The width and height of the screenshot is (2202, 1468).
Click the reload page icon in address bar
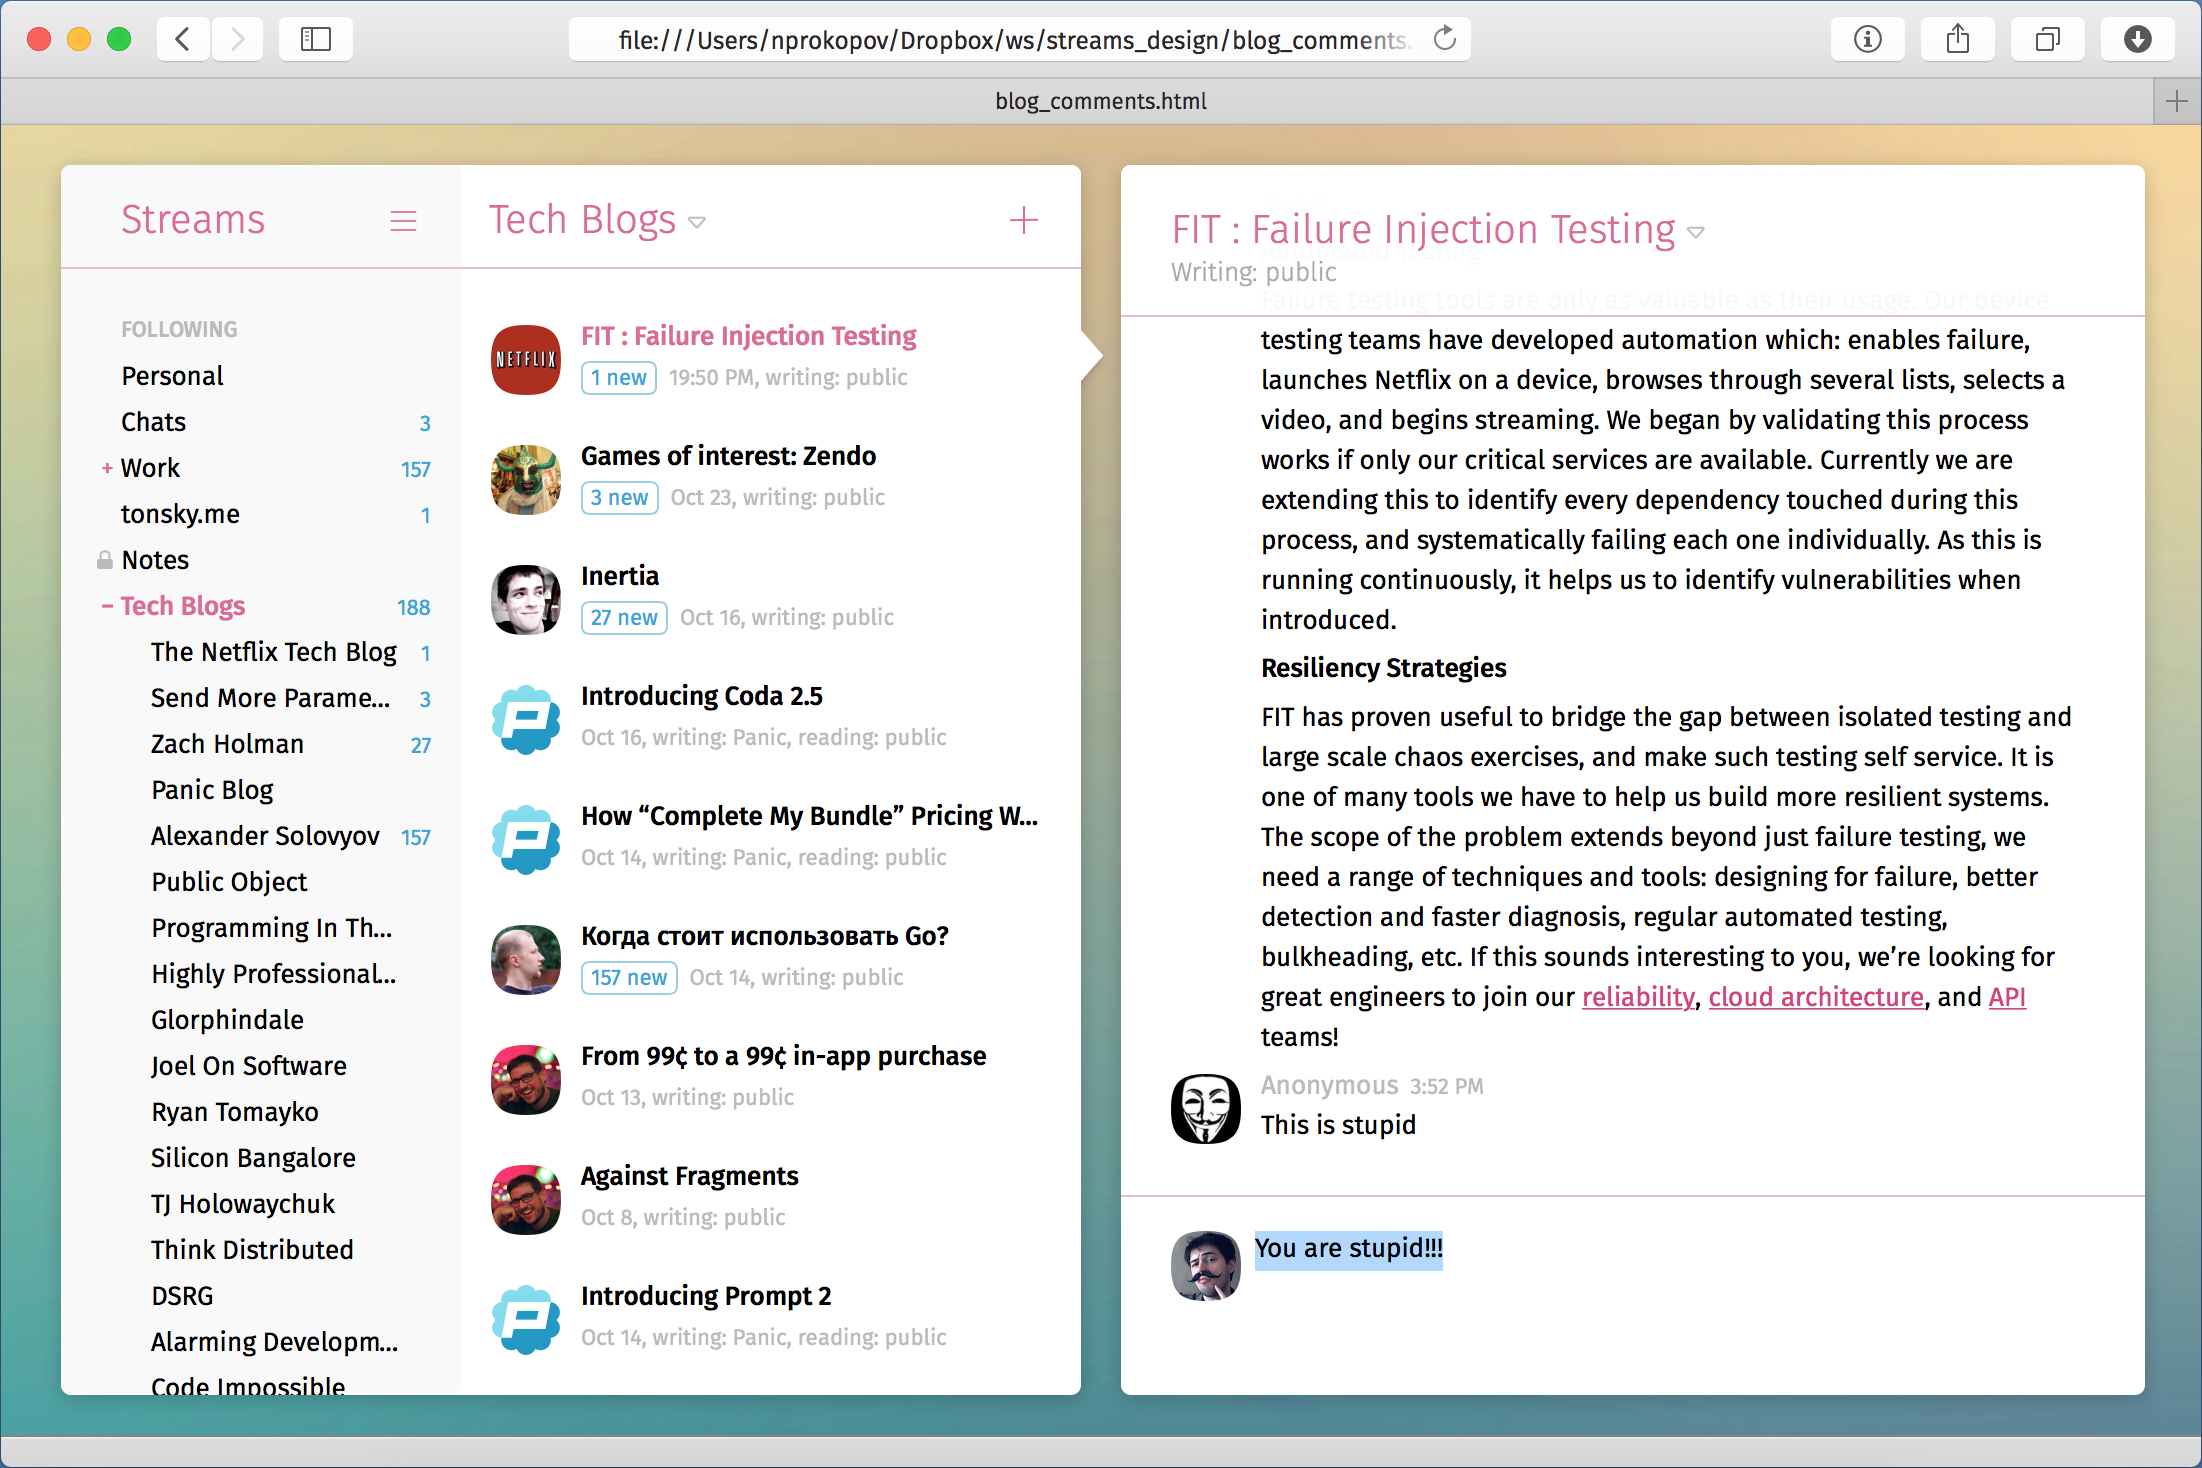coord(1444,40)
